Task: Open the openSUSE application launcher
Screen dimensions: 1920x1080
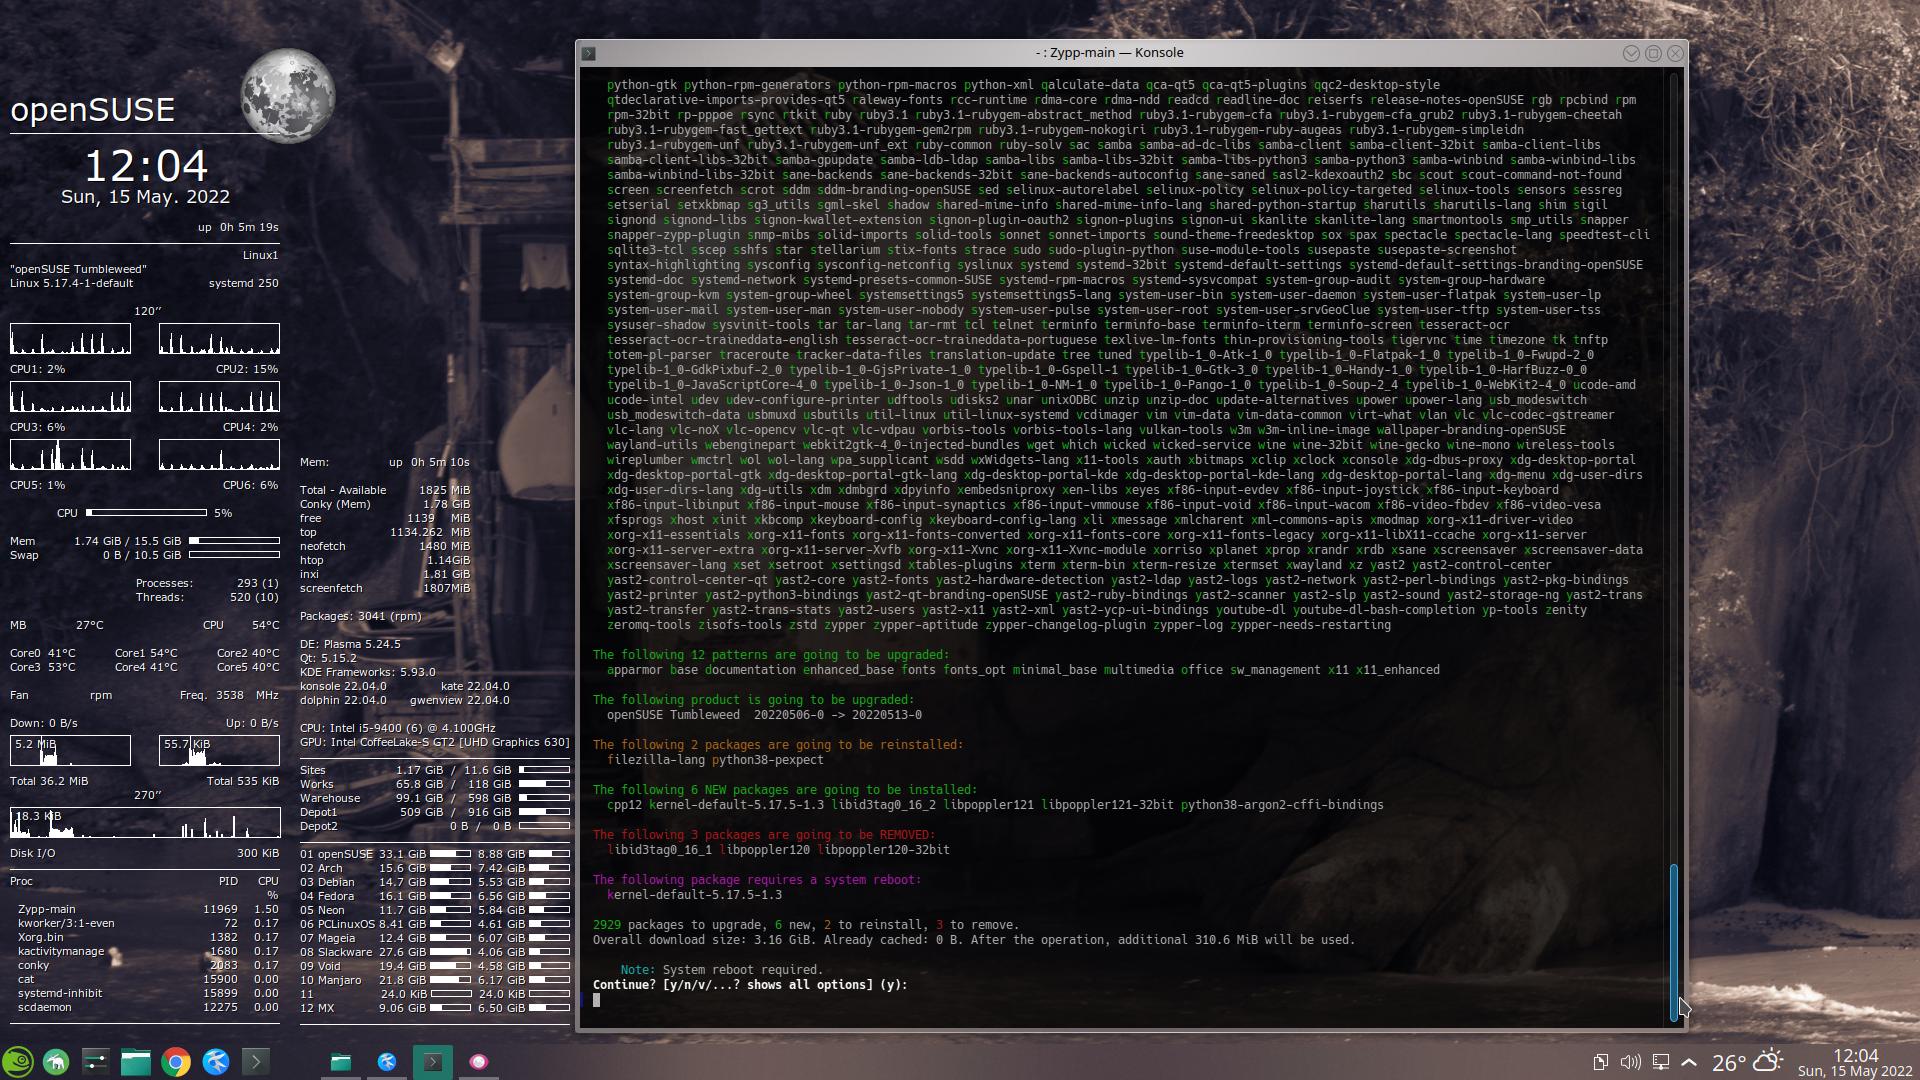Action: 18,1061
